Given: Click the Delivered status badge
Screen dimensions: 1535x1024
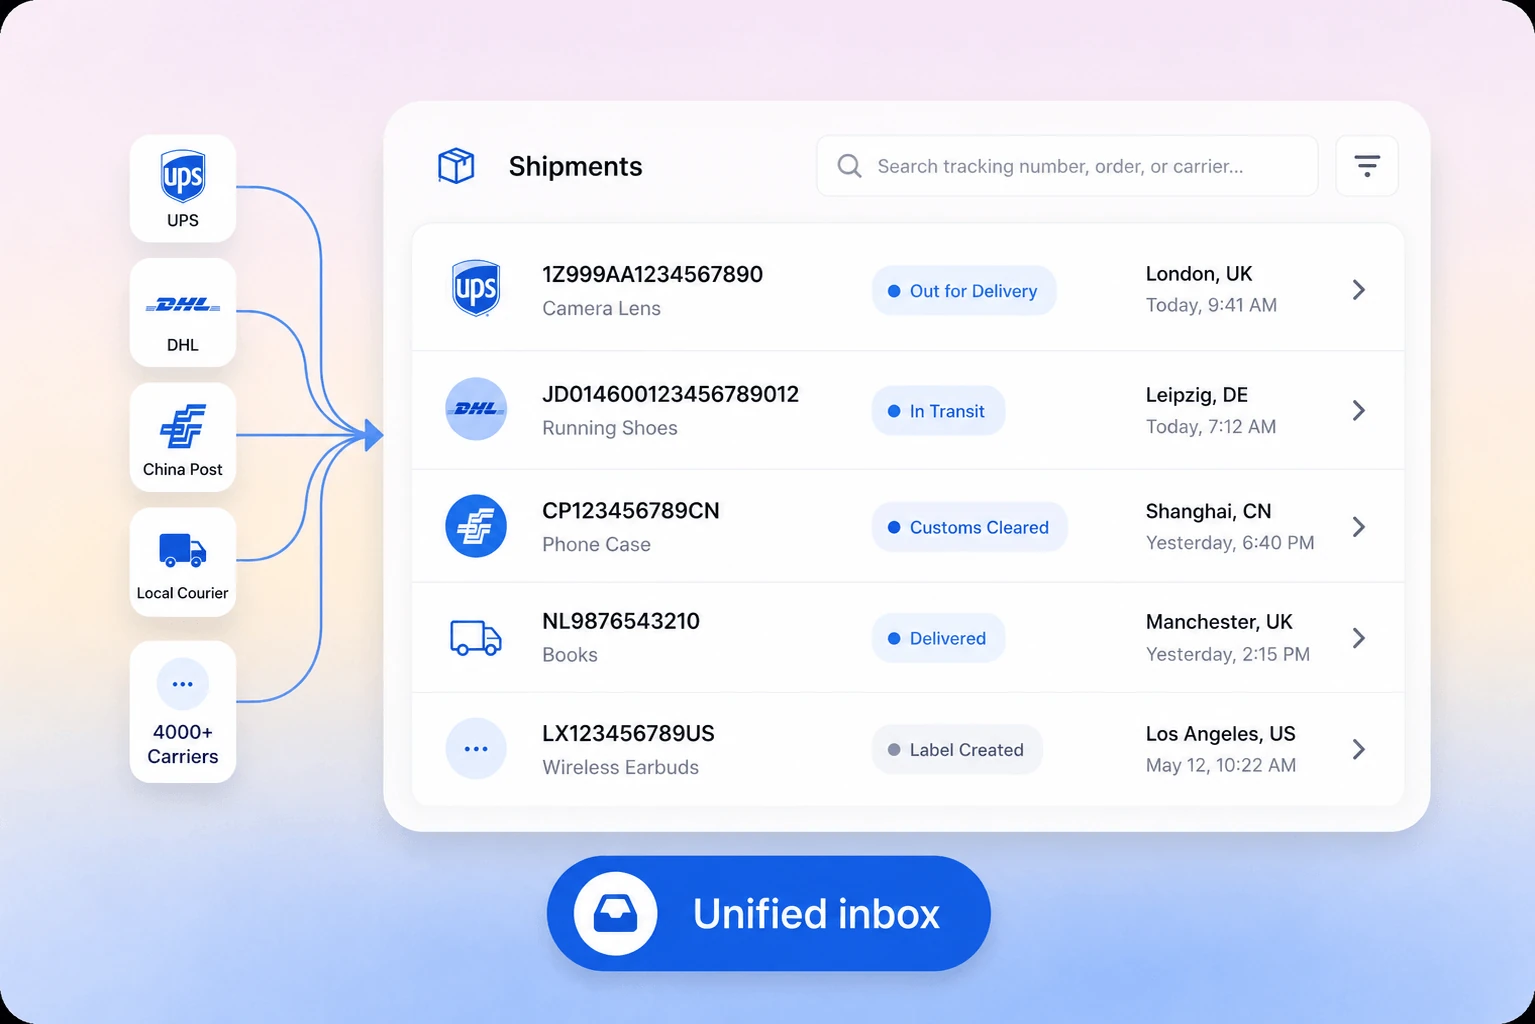Looking at the screenshot, I should (938, 638).
